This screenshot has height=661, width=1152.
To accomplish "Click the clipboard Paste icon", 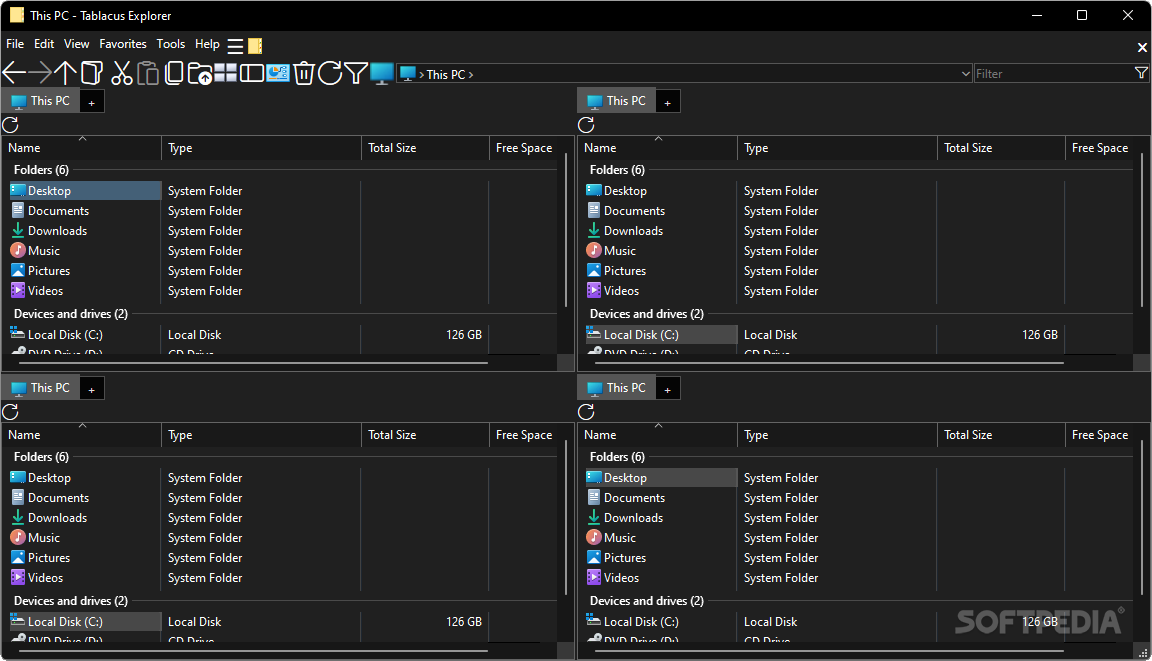I will [148, 73].
